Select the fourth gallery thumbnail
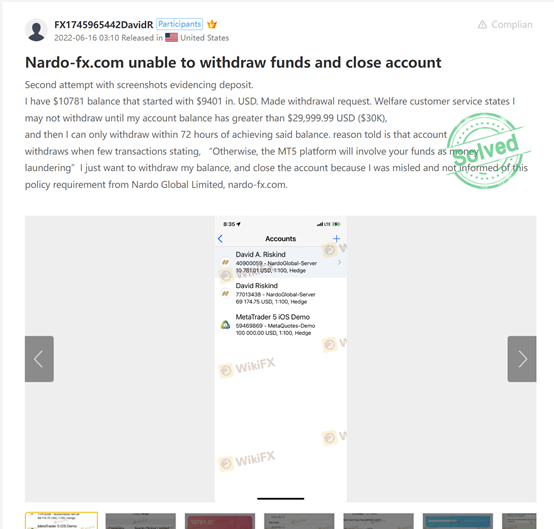554x529 pixels. (x=299, y=521)
